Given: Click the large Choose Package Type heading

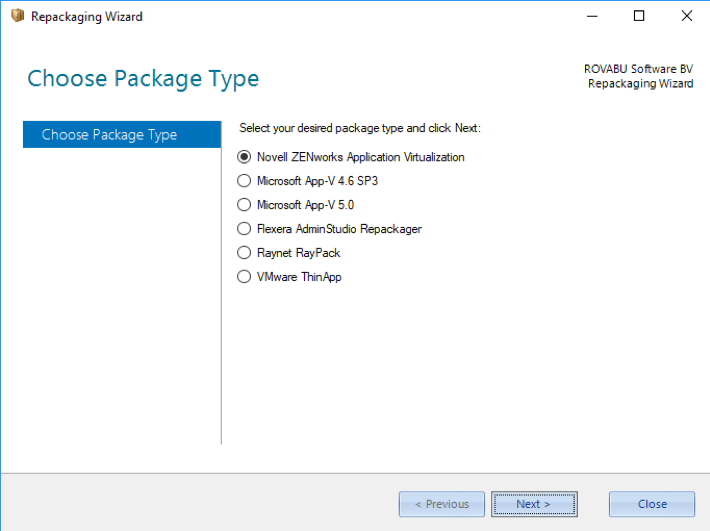Looking at the screenshot, I should 143,79.
